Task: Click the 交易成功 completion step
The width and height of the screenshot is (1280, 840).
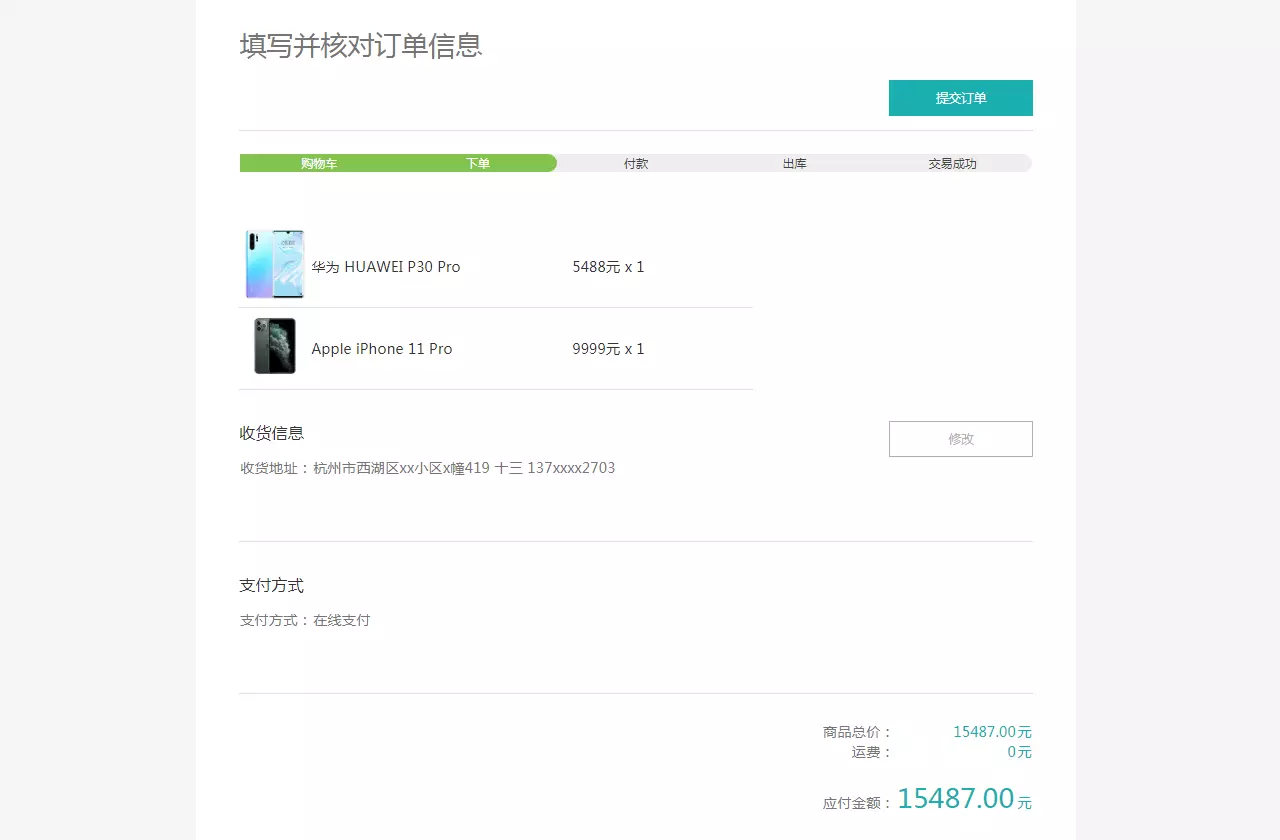Action: pos(952,162)
